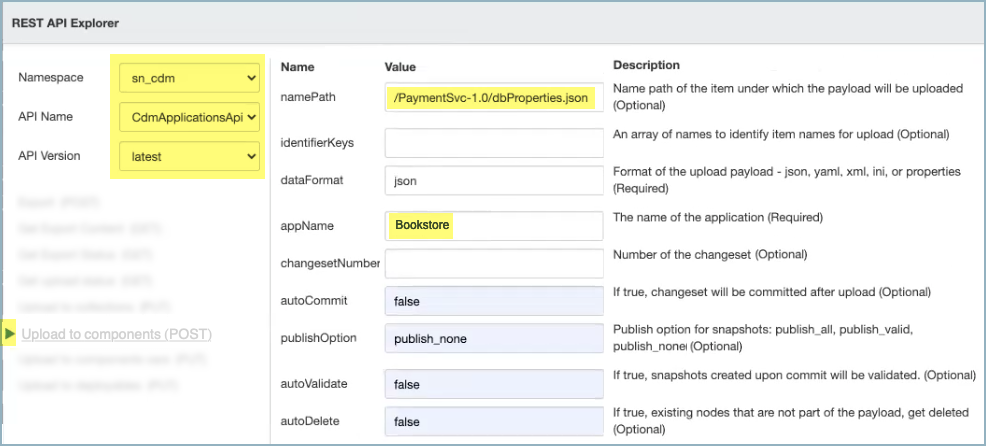
Task: Click into the namePath value field
Action: point(494,98)
